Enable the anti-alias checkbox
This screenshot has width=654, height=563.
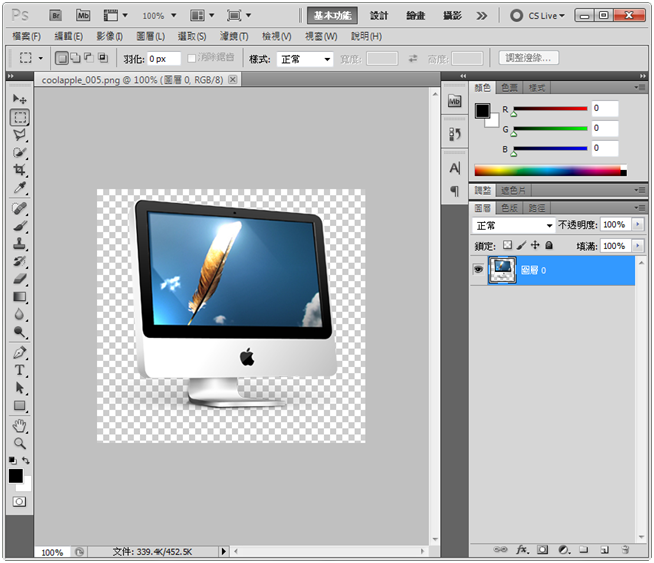[191, 58]
